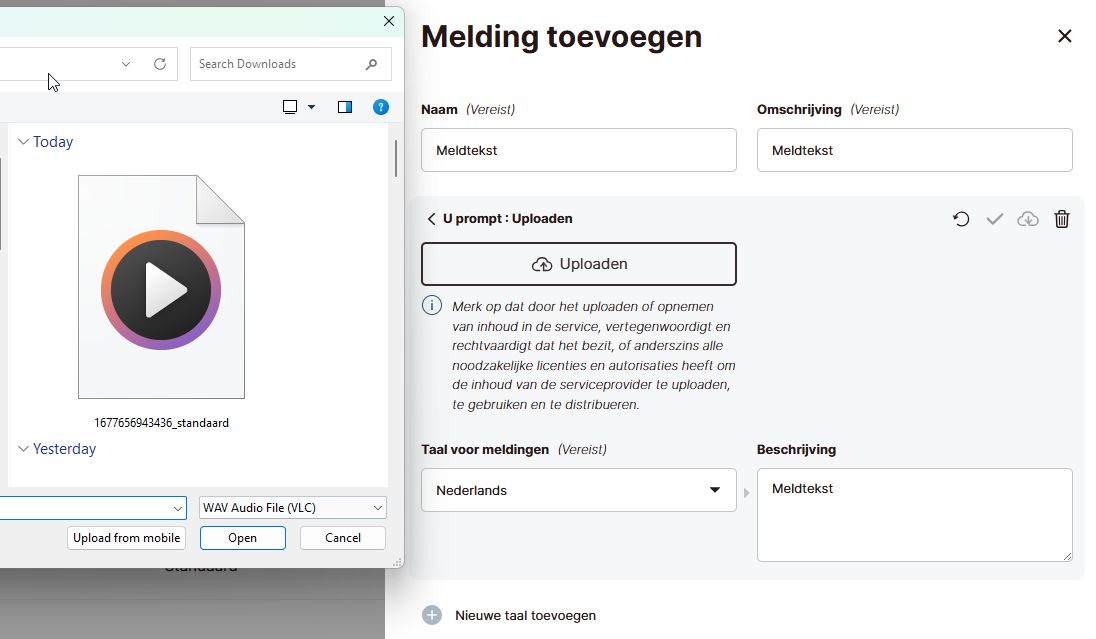Click the plus icon for Nieuwe taal toevoegen
Image resolution: width=1096 pixels, height=639 pixels.
(x=432, y=615)
